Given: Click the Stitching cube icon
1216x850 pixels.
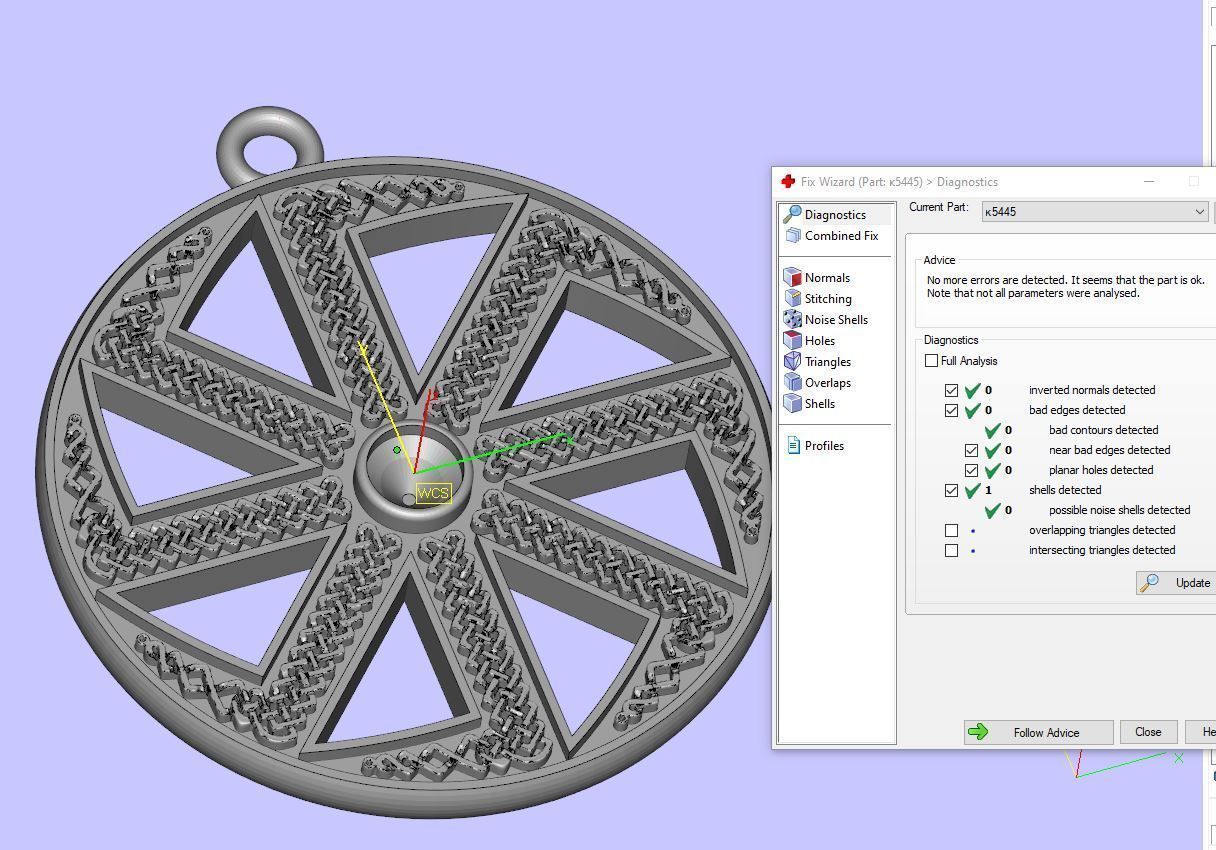Looking at the screenshot, I should click(793, 298).
